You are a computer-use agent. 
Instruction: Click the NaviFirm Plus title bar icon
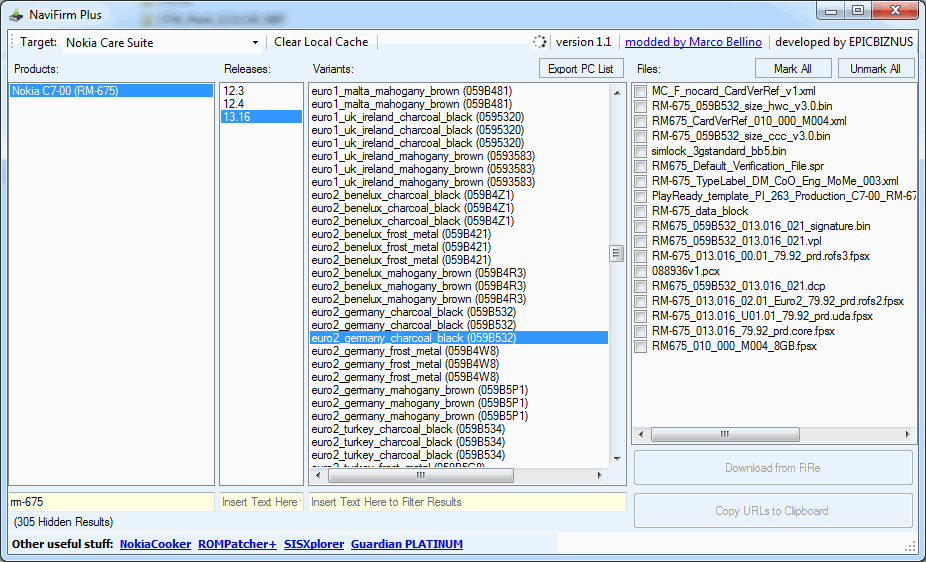coord(16,15)
